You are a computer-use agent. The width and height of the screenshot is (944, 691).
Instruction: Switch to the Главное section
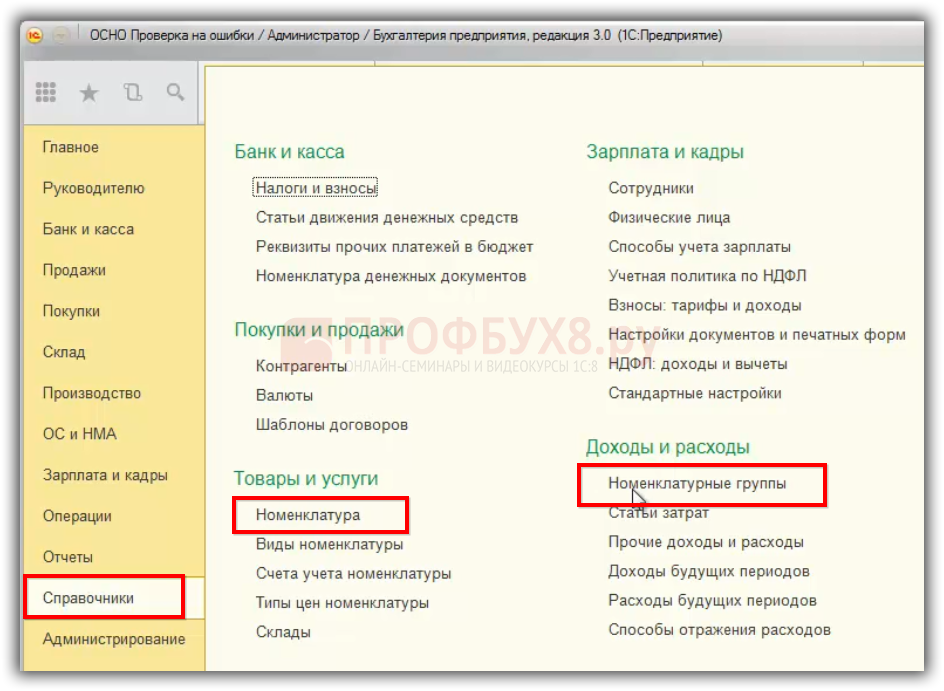(x=70, y=147)
